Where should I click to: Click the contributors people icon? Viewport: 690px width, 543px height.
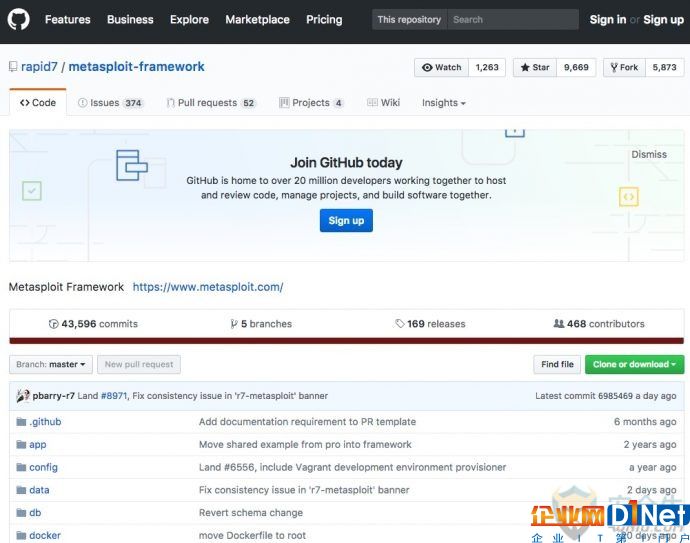558,324
